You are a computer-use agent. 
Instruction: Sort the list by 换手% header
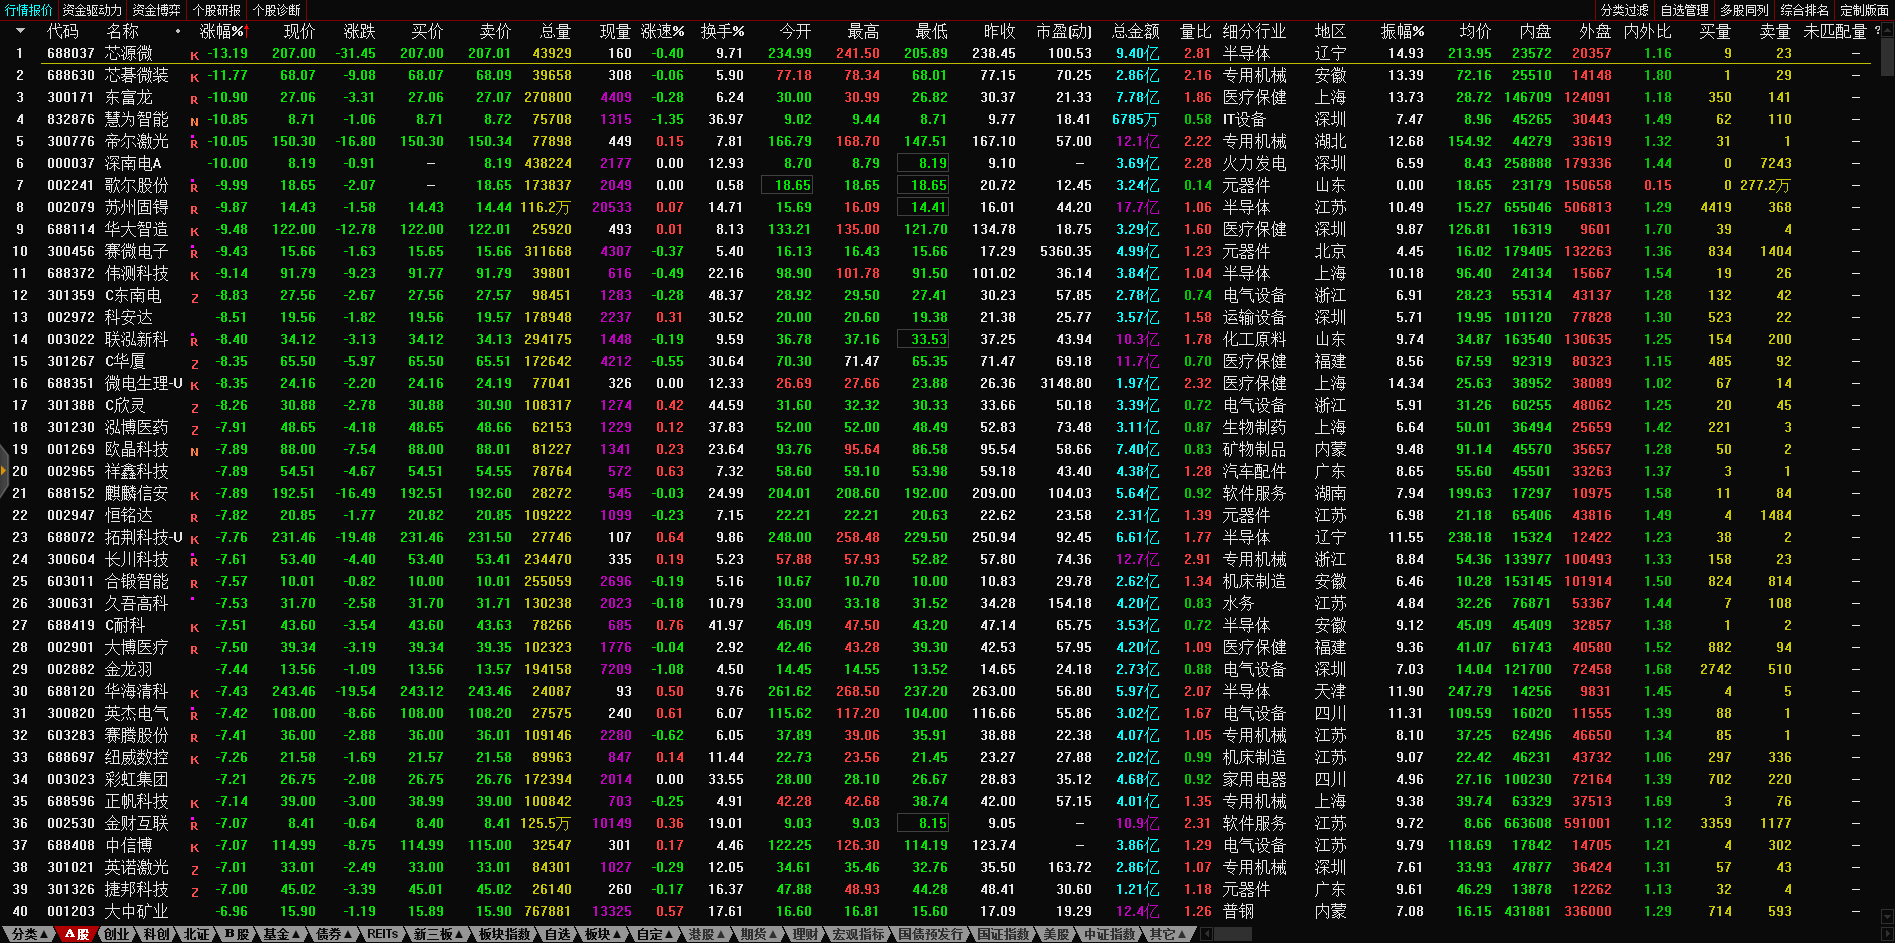(722, 31)
